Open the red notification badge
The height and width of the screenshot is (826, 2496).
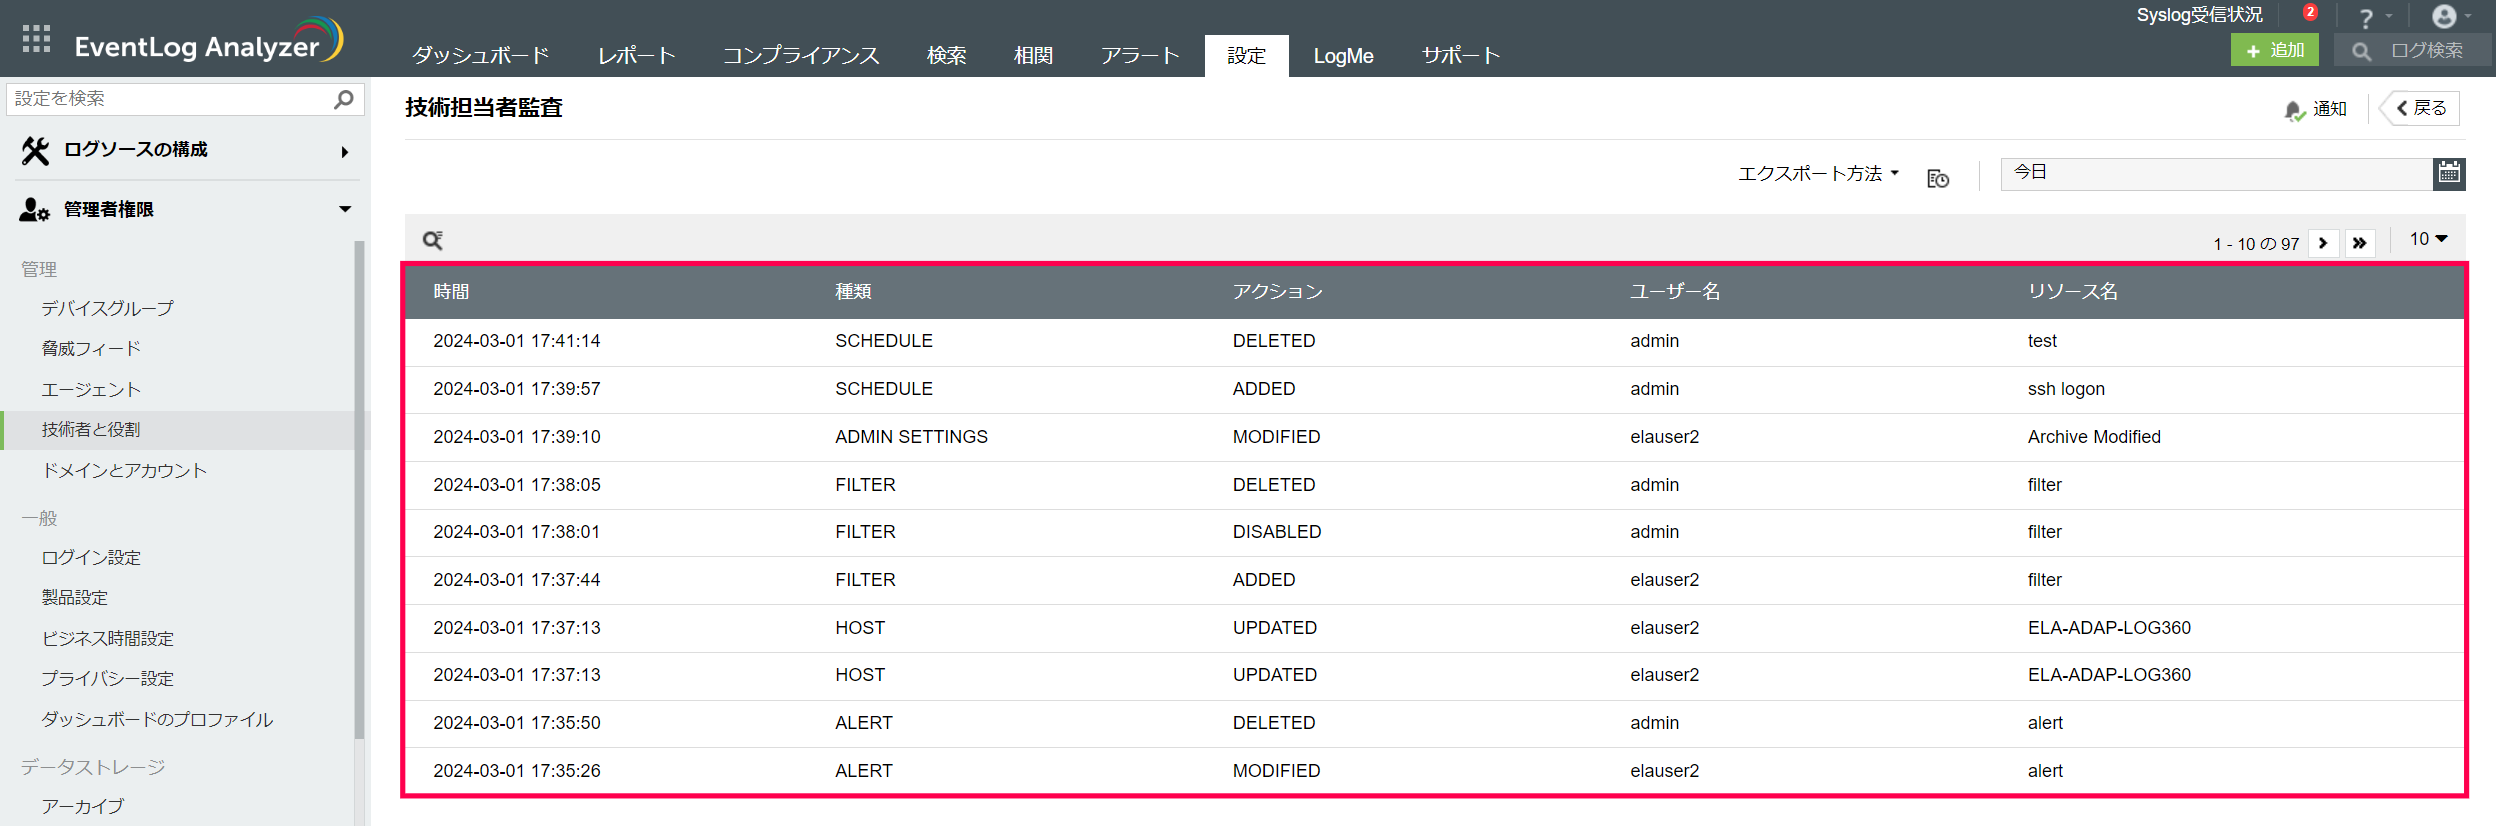click(2309, 13)
